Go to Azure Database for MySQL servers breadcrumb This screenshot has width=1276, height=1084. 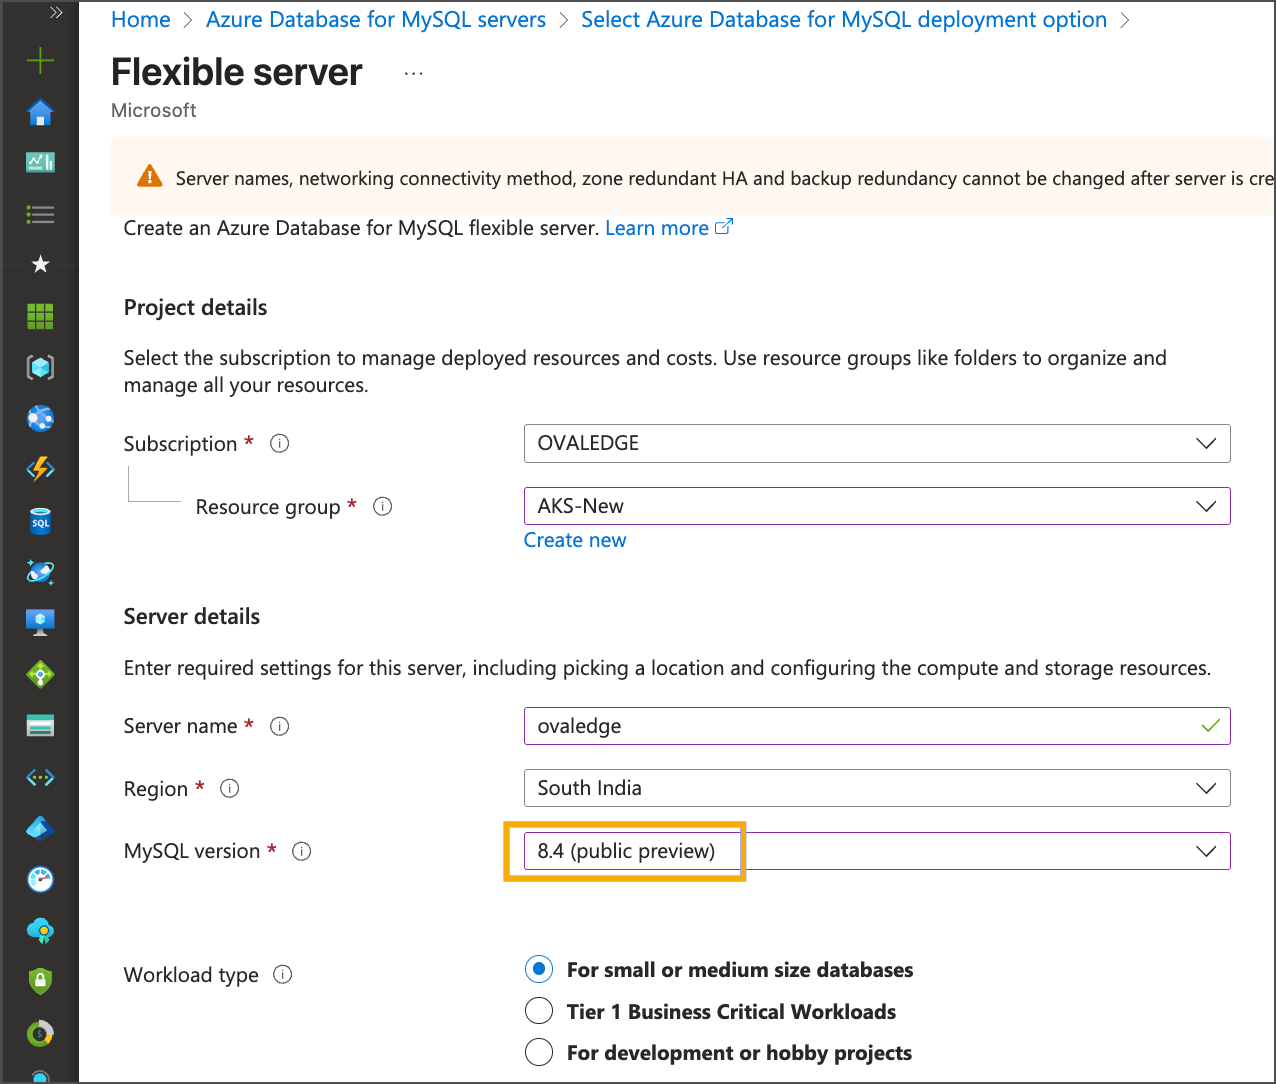tap(376, 20)
